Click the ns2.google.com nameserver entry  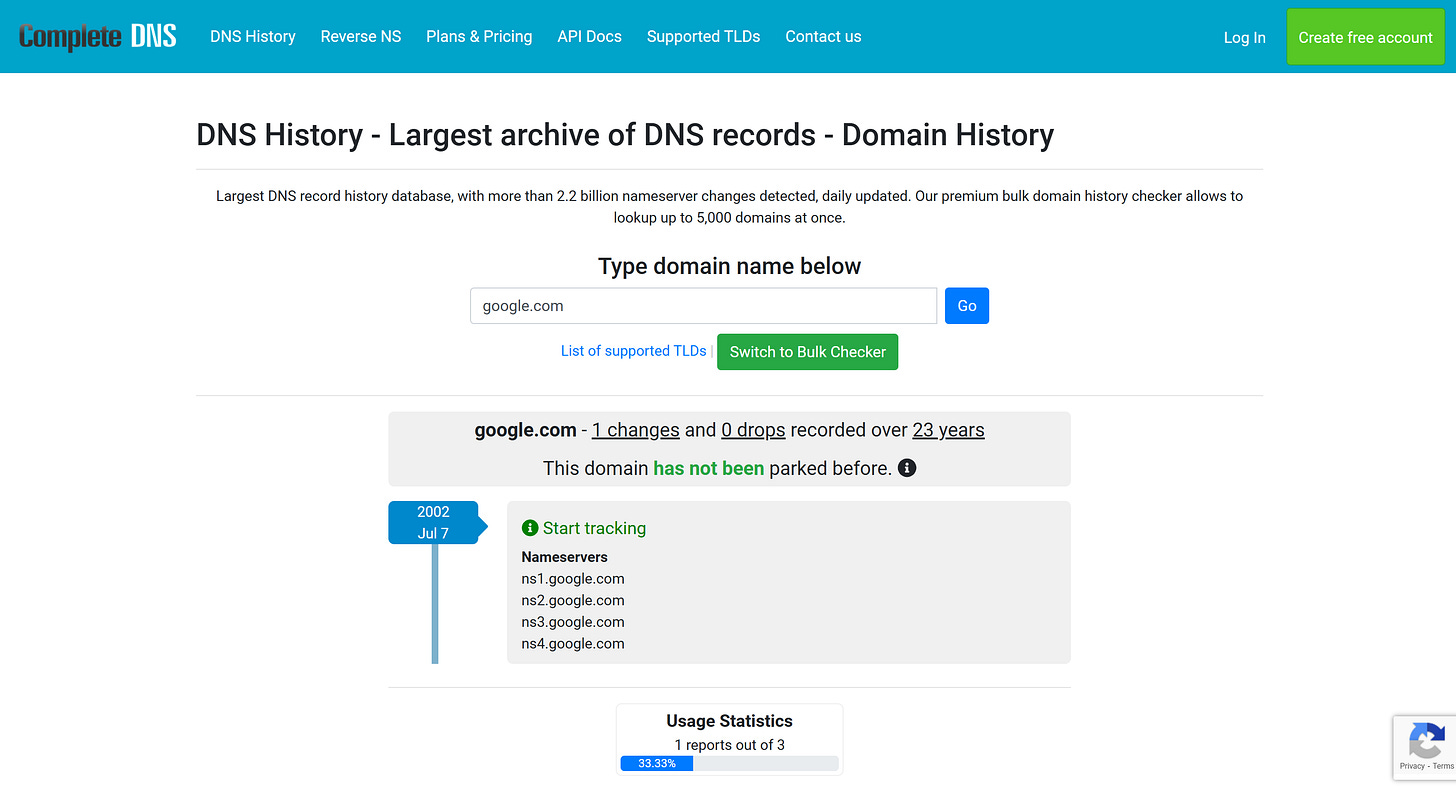coord(573,601)
